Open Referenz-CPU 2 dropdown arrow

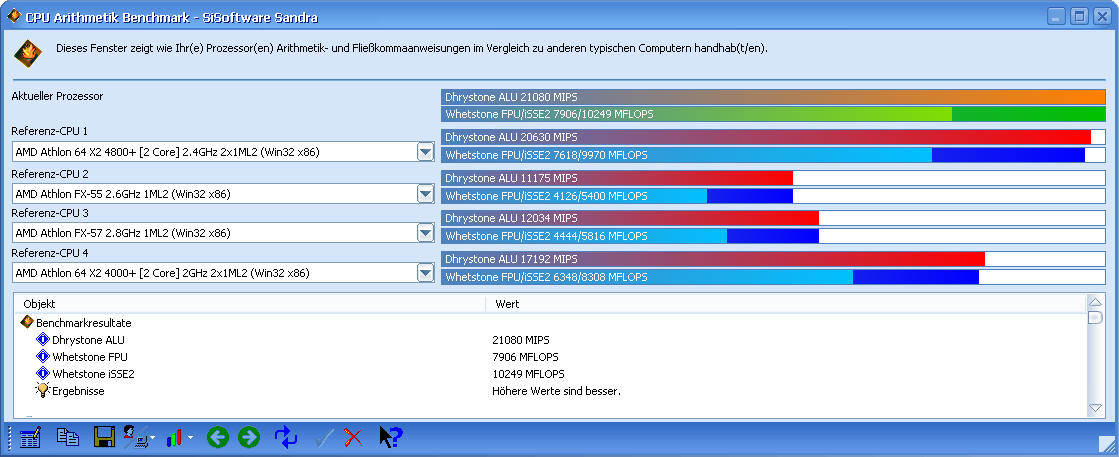425,194
